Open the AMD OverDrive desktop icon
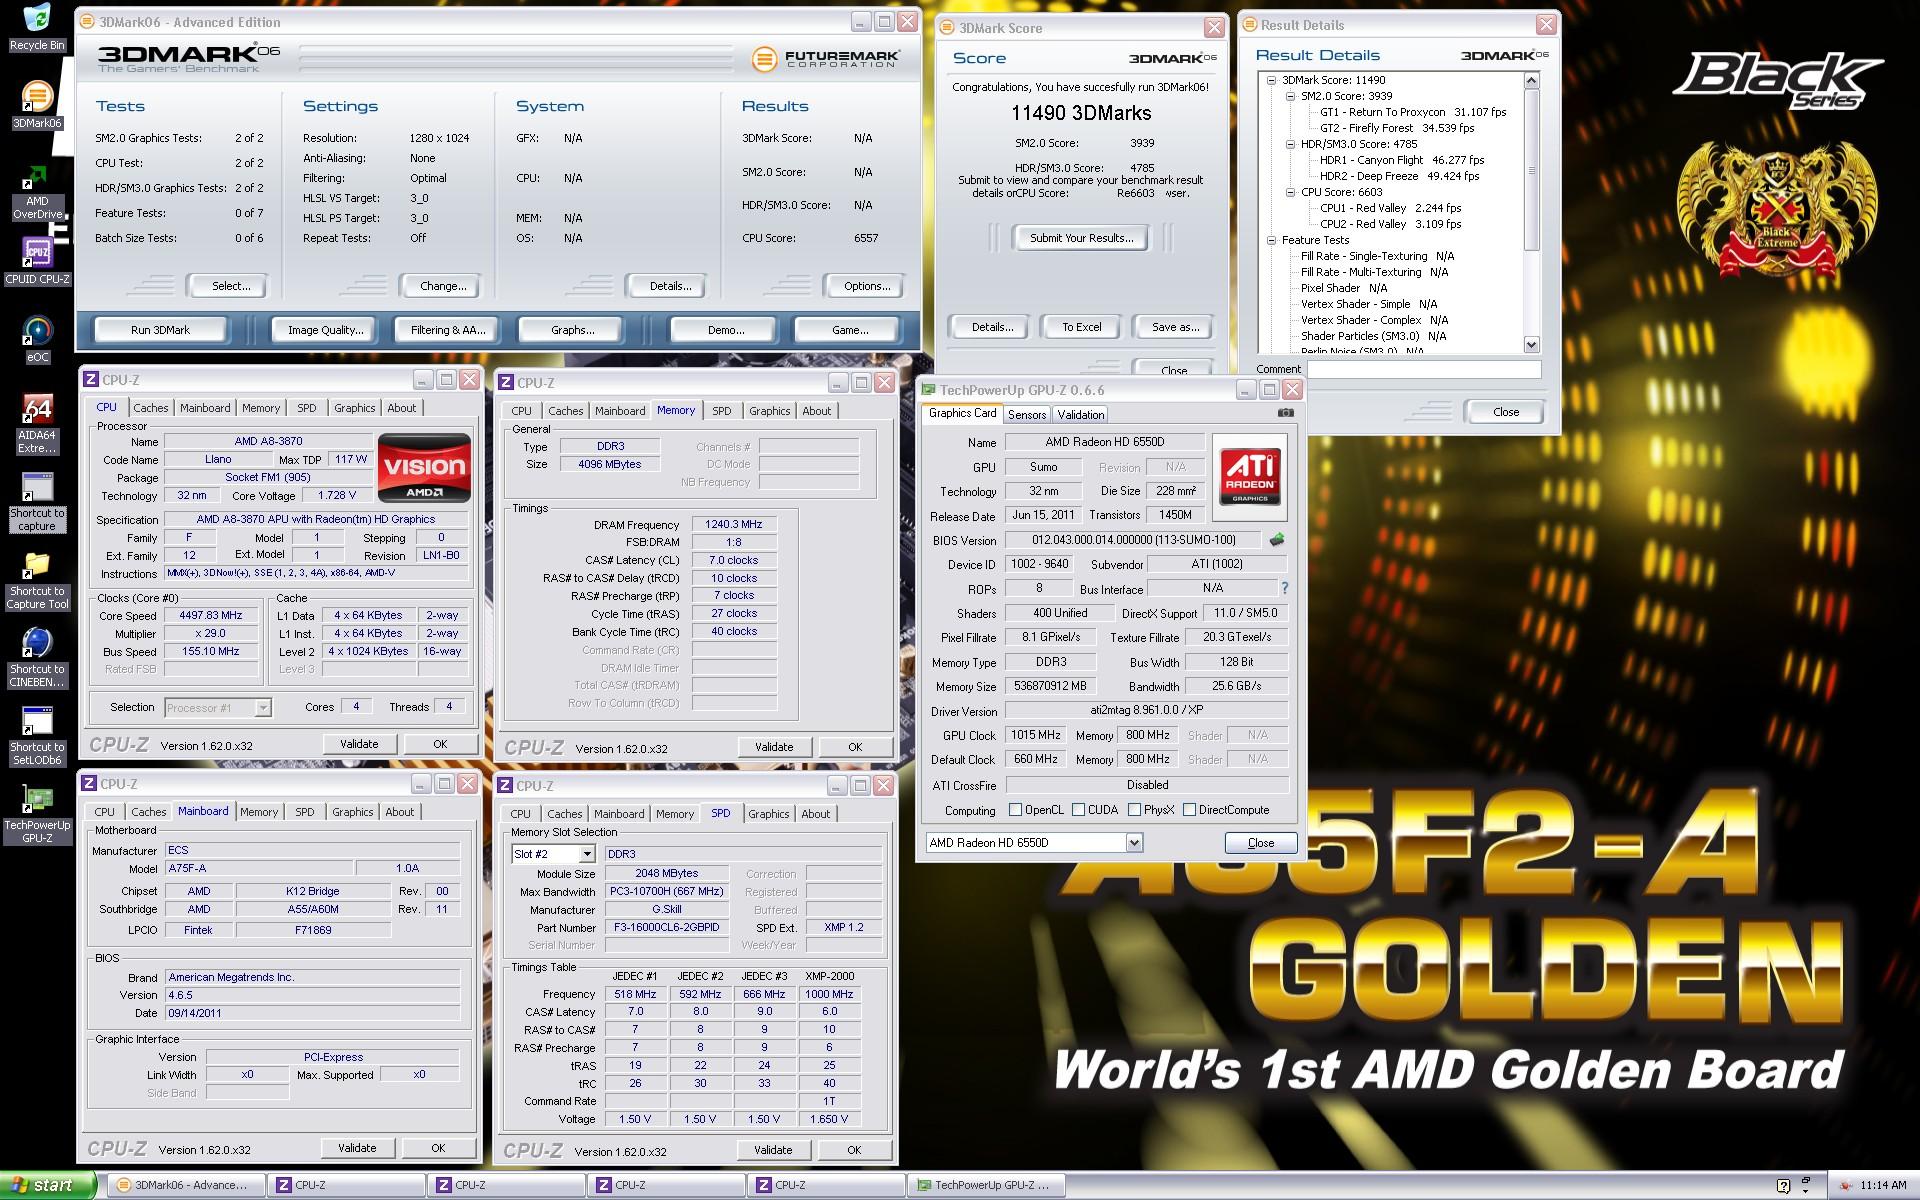The width and height of the screenshot is (1920, 1200). [x=37, y=192]
